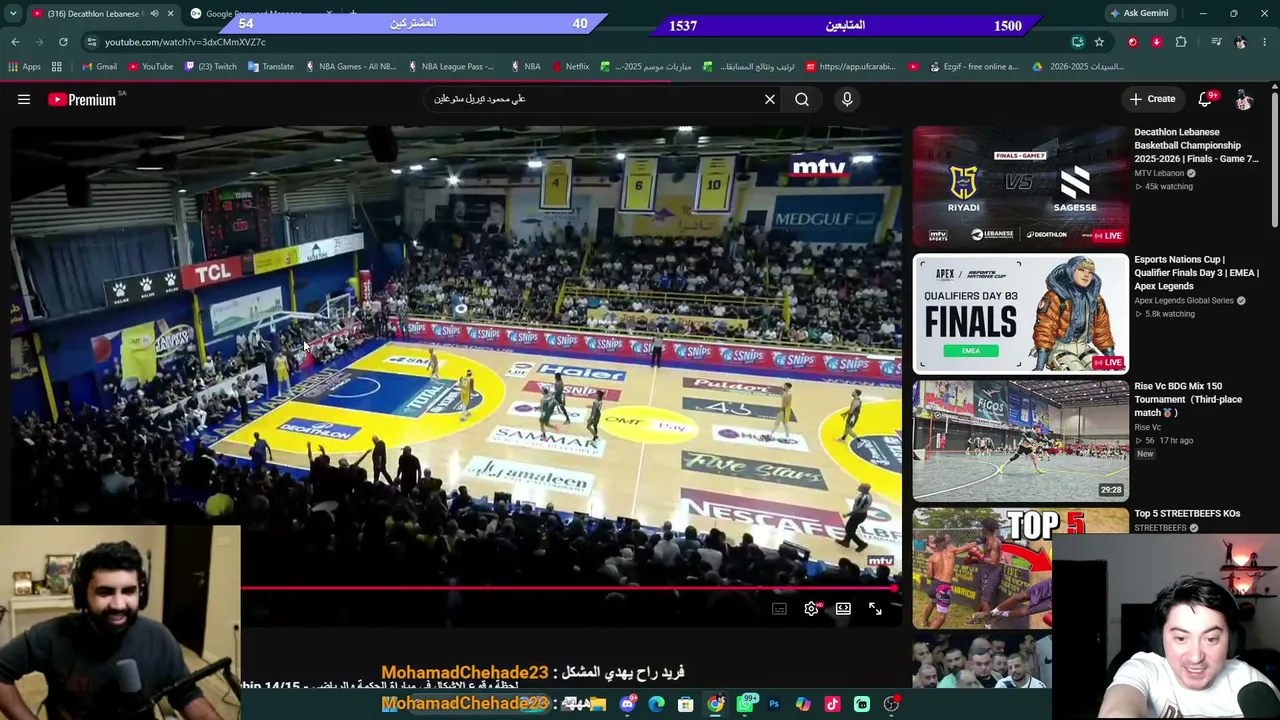Seek using the red video progress bar
The image size is (1280, 720).
[570, 588]
